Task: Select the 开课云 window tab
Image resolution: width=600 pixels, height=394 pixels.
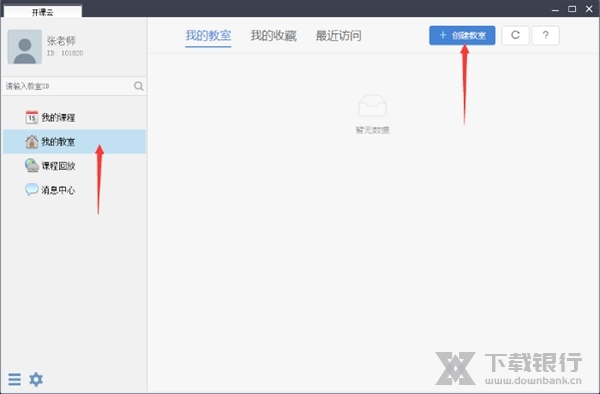Action: click(x=43, y=12)
